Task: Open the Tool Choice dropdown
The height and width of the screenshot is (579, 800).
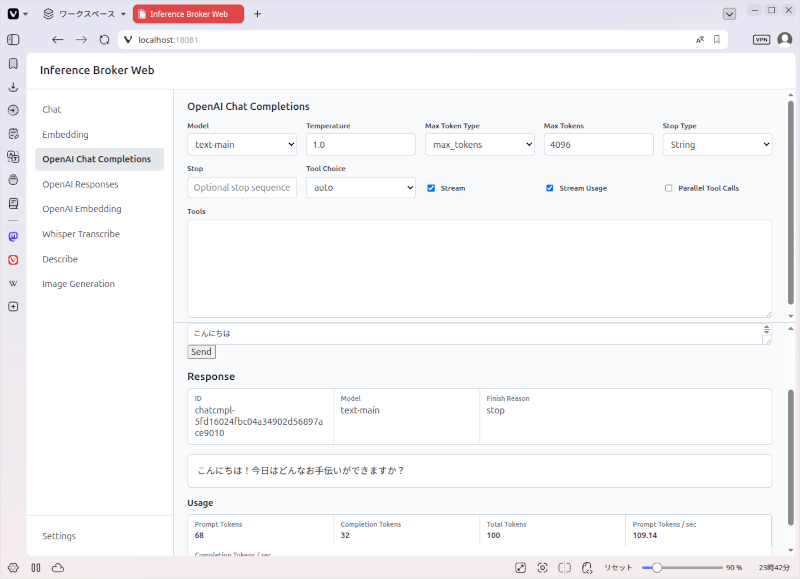Action: (361, 188)
